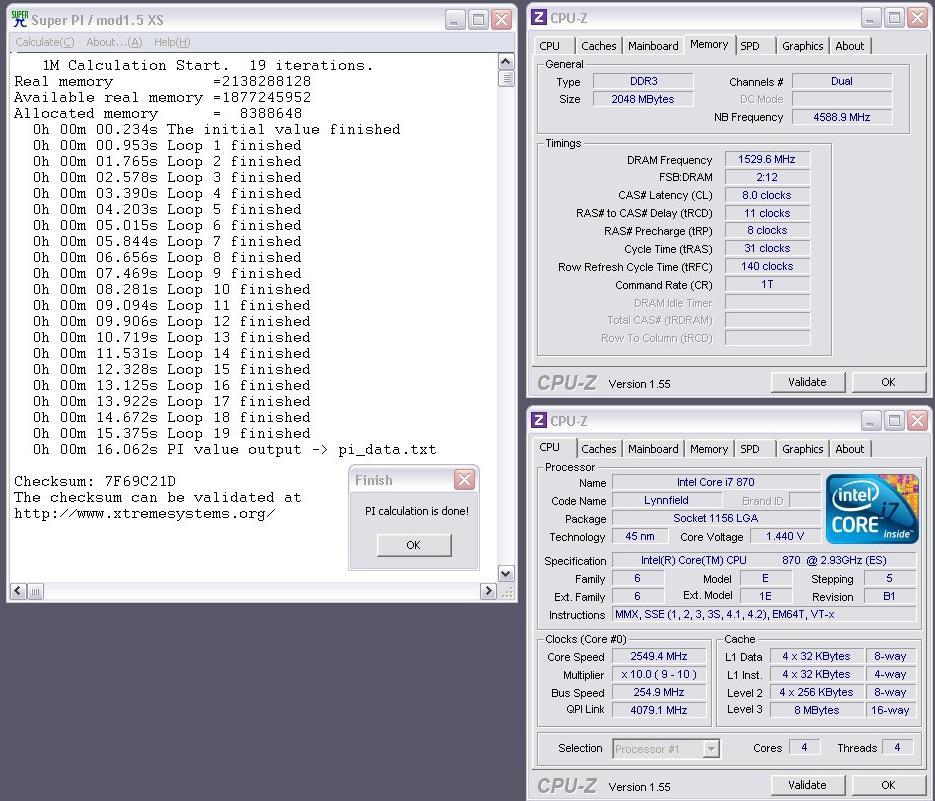Click Validate in upper CPU-Z window
The image size is (935, 801).
click(807, 382)
